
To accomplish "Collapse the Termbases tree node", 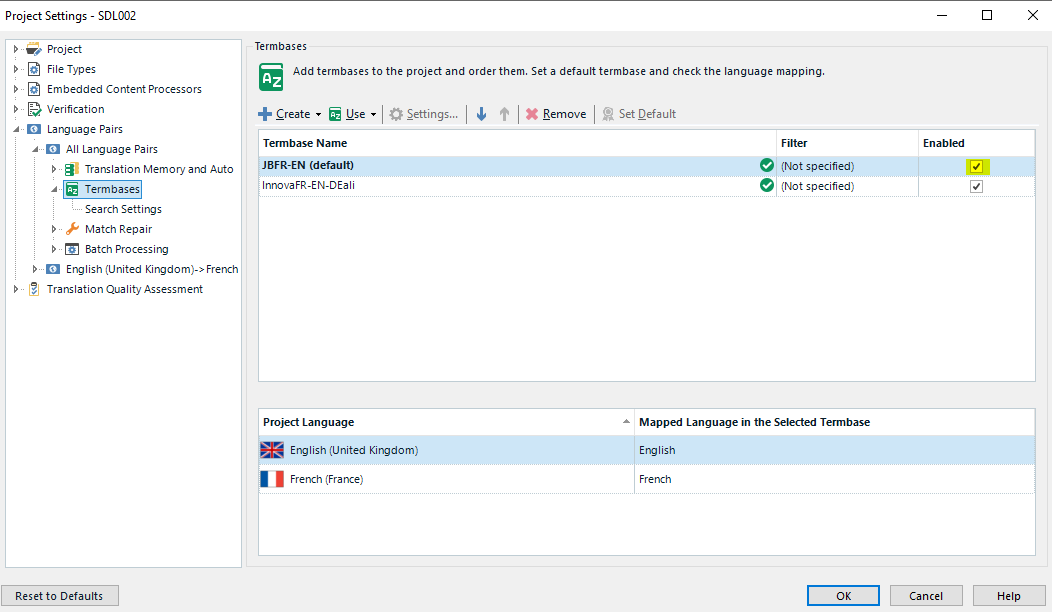I will click(54, 190).
